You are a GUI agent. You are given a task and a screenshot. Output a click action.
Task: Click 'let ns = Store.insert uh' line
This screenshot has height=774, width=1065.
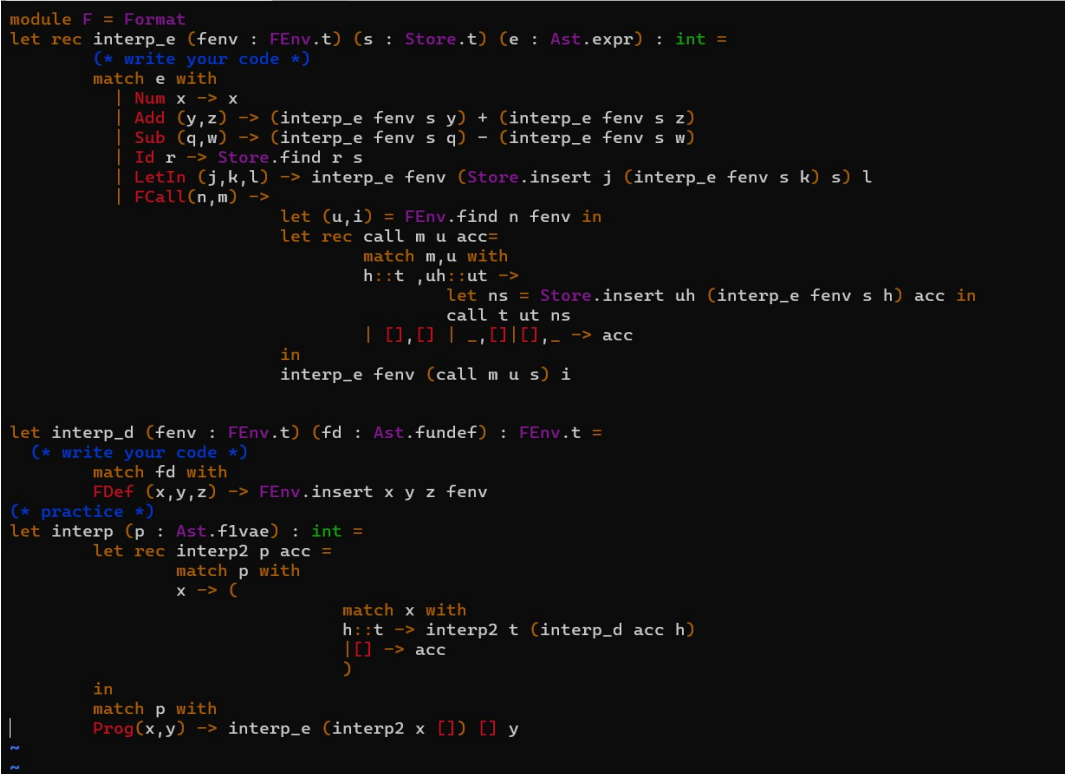(711, 295)
